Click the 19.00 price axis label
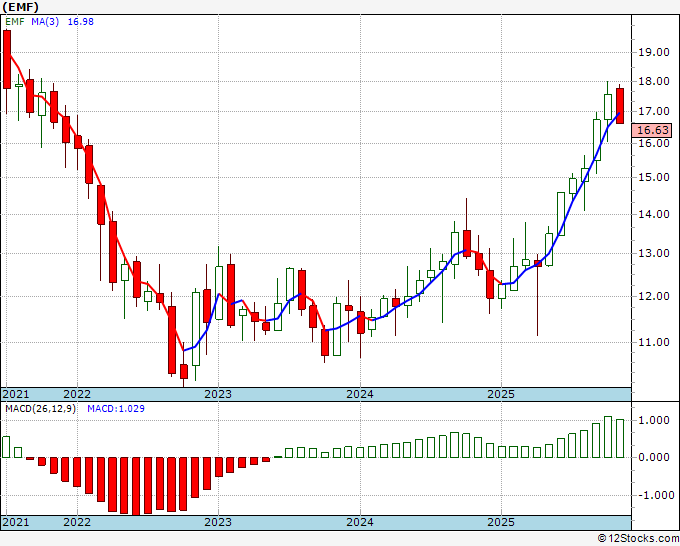This screenshot has height=546, width=680. (x=654, y=52)
